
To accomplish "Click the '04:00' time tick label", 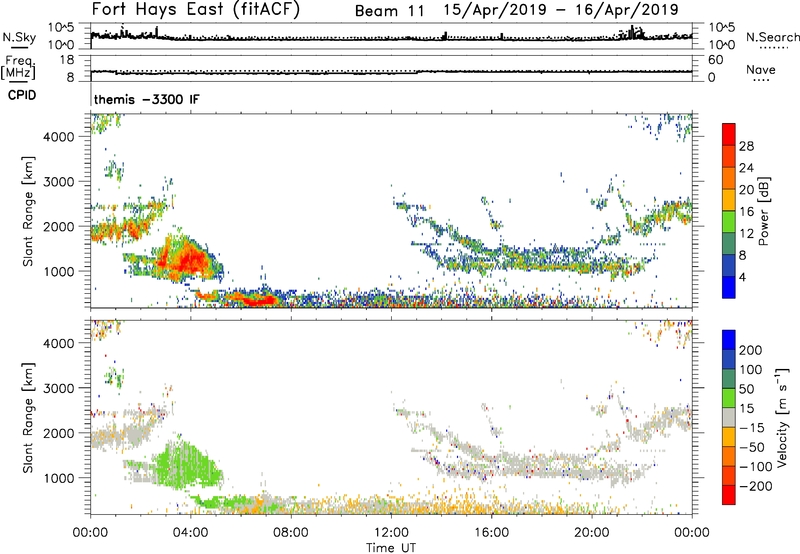I will pos(190,533).
